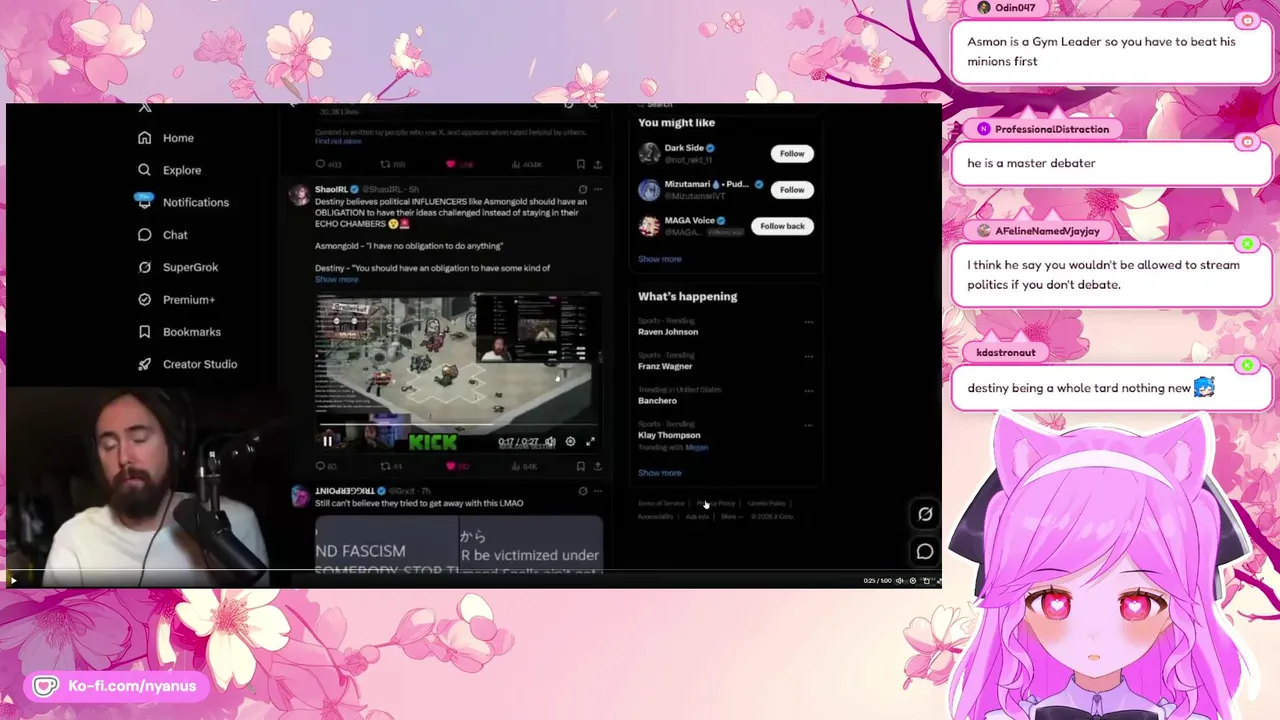The width and height of the screenshot is (1280, 720).
Task: Open the Raven Johnson trending topic
Action: 668,331
